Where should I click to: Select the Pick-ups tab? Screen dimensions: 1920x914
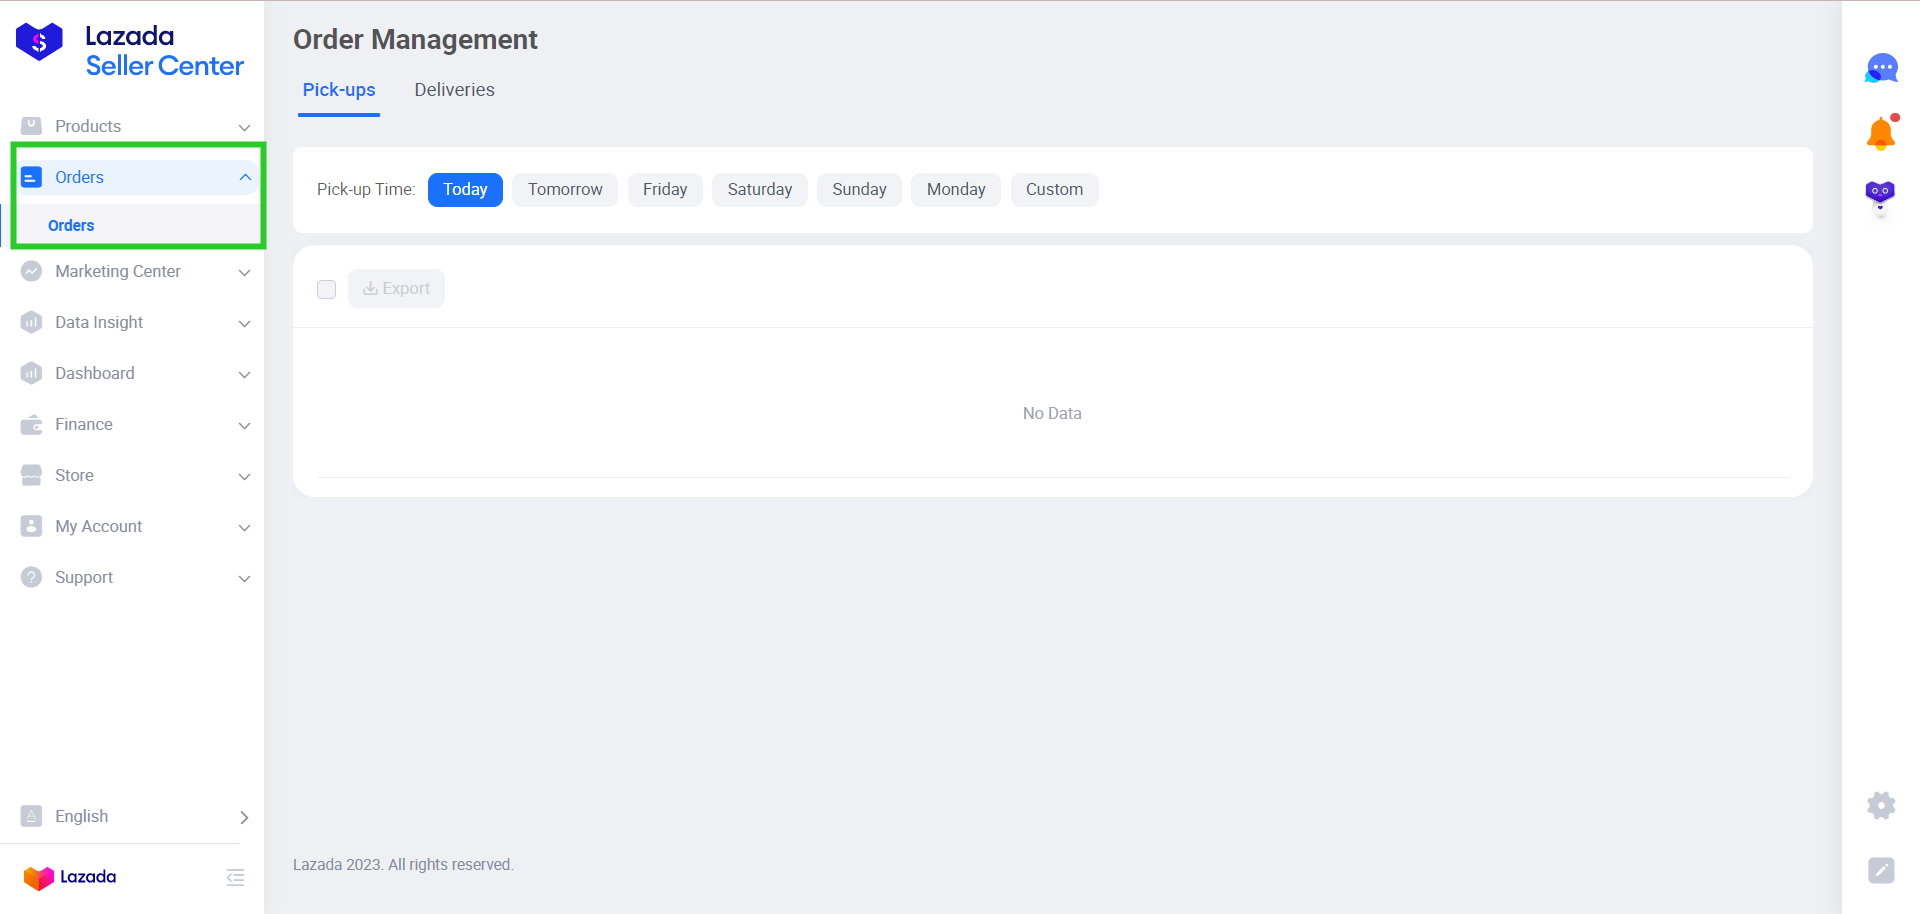pos(339,90)
